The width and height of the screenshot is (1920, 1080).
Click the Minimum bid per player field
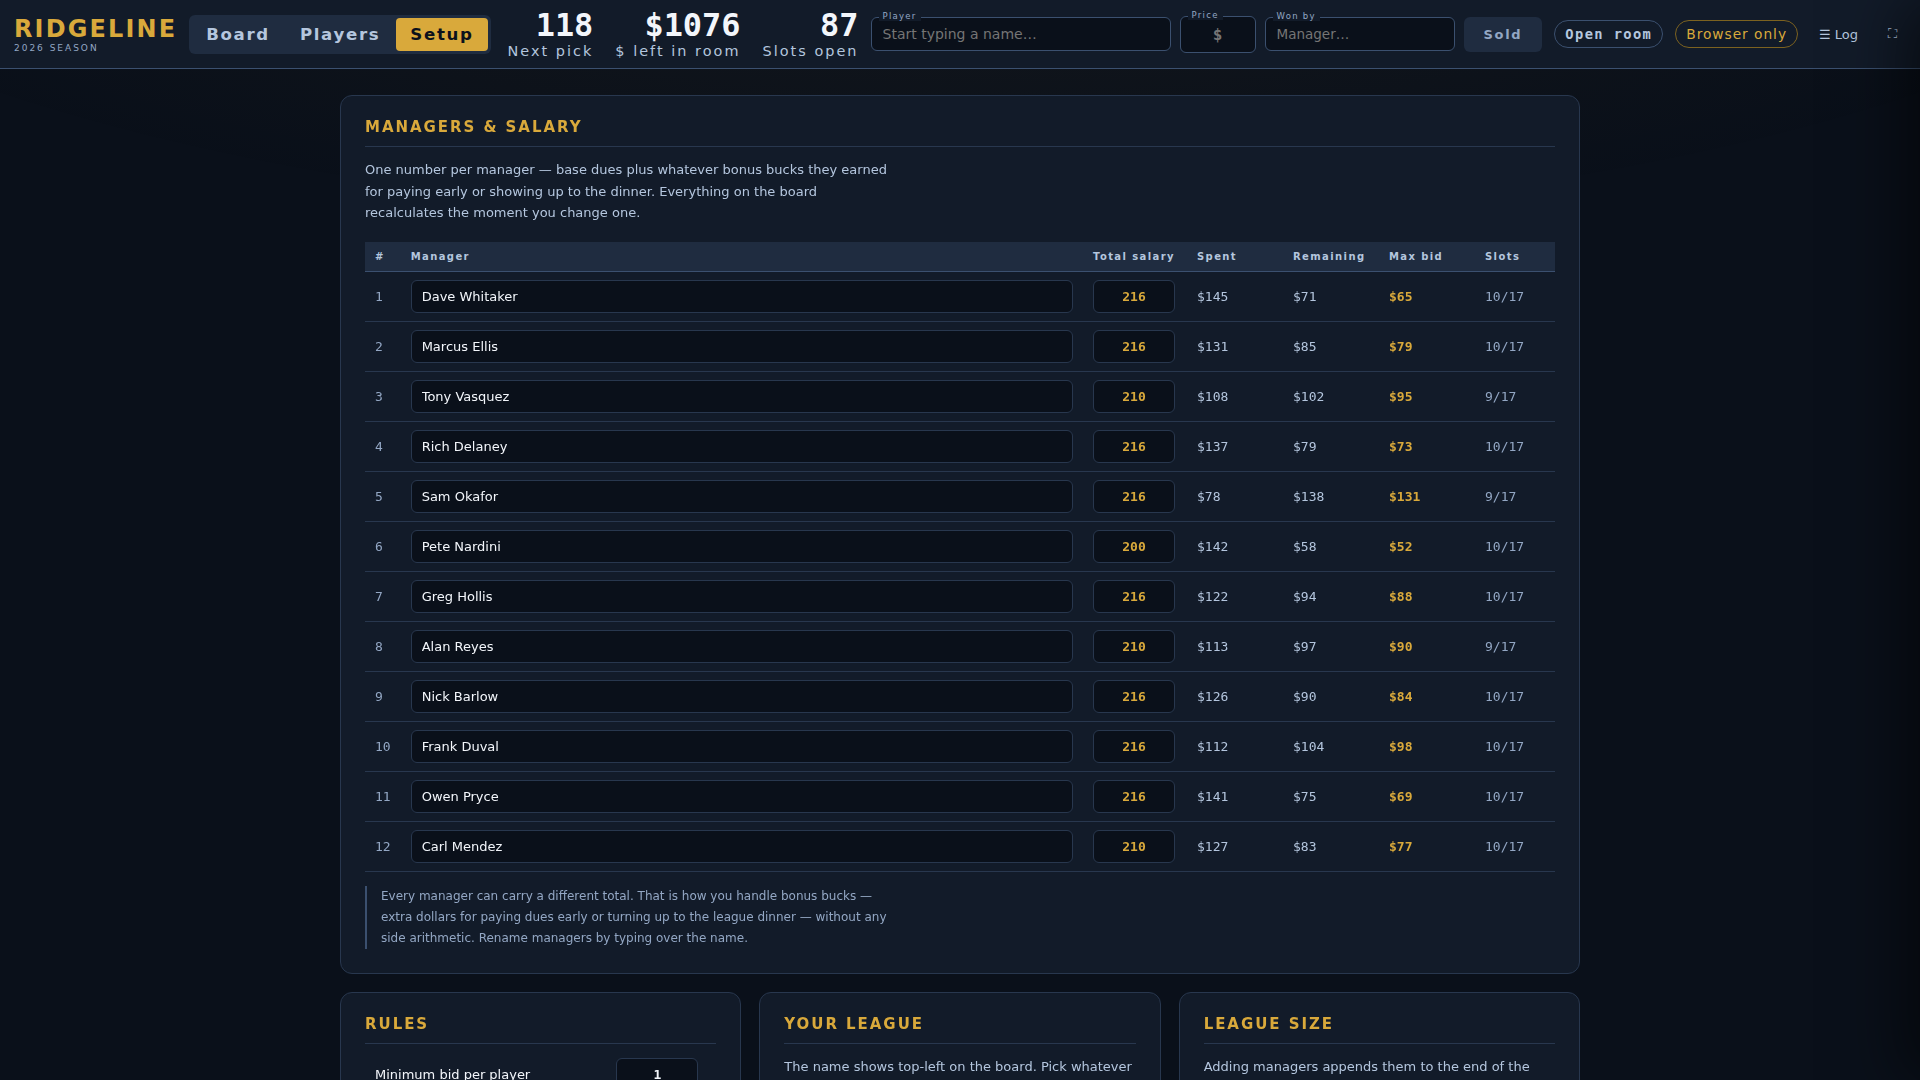pos(657,1071)
